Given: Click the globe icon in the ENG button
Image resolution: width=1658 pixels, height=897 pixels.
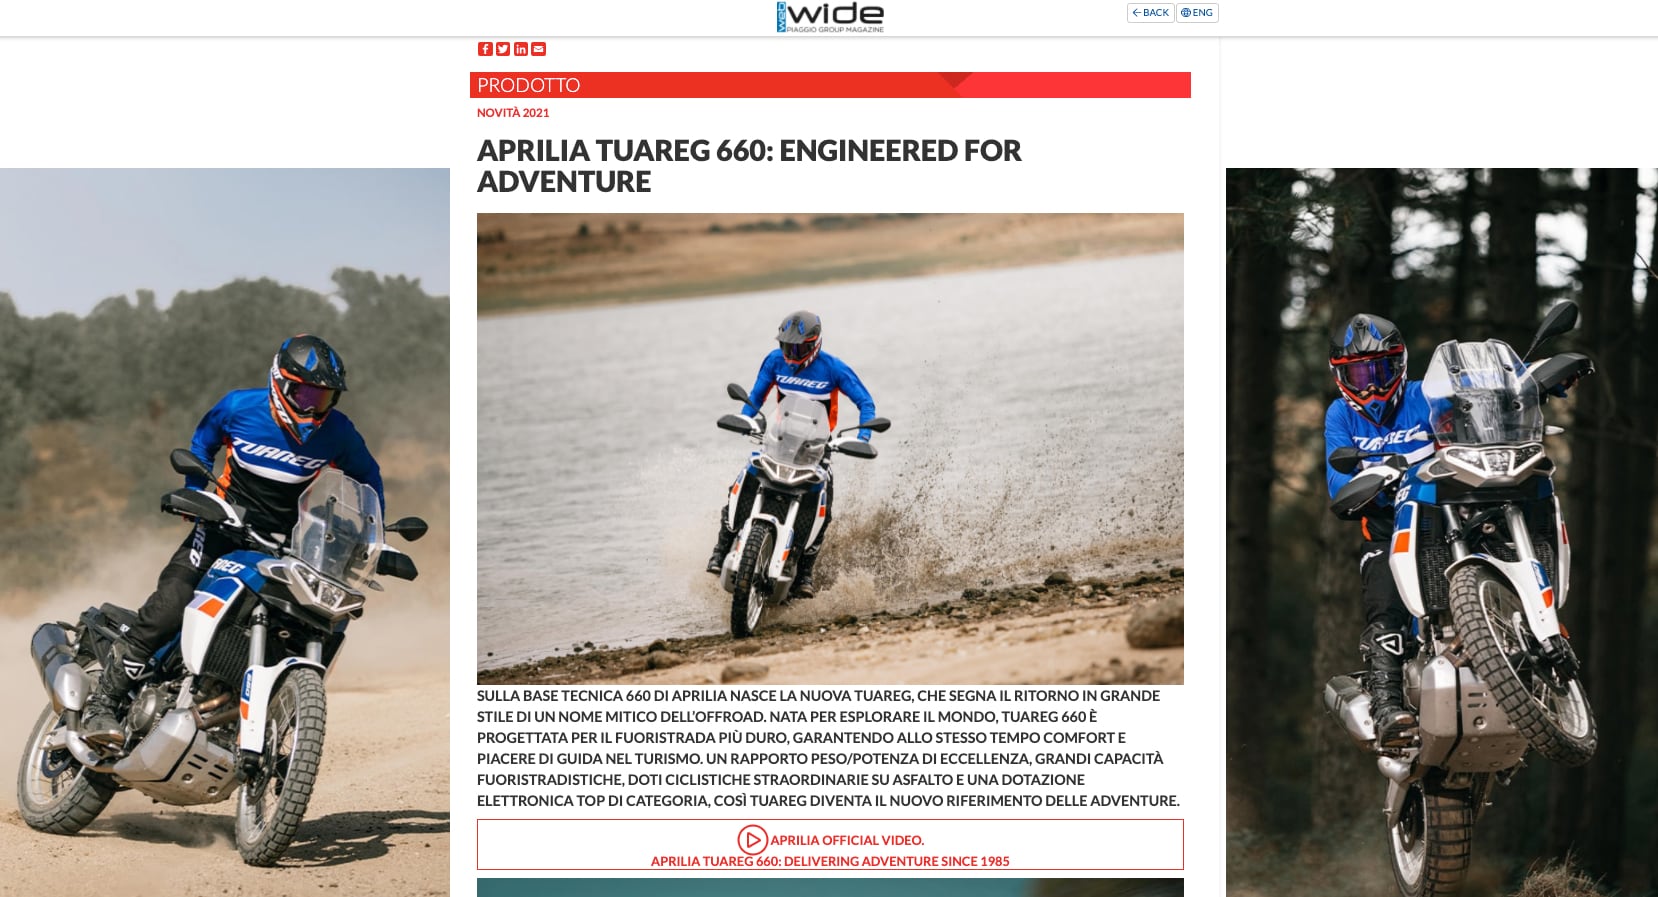Looking at the screenshot, I should pos(1186,13).
